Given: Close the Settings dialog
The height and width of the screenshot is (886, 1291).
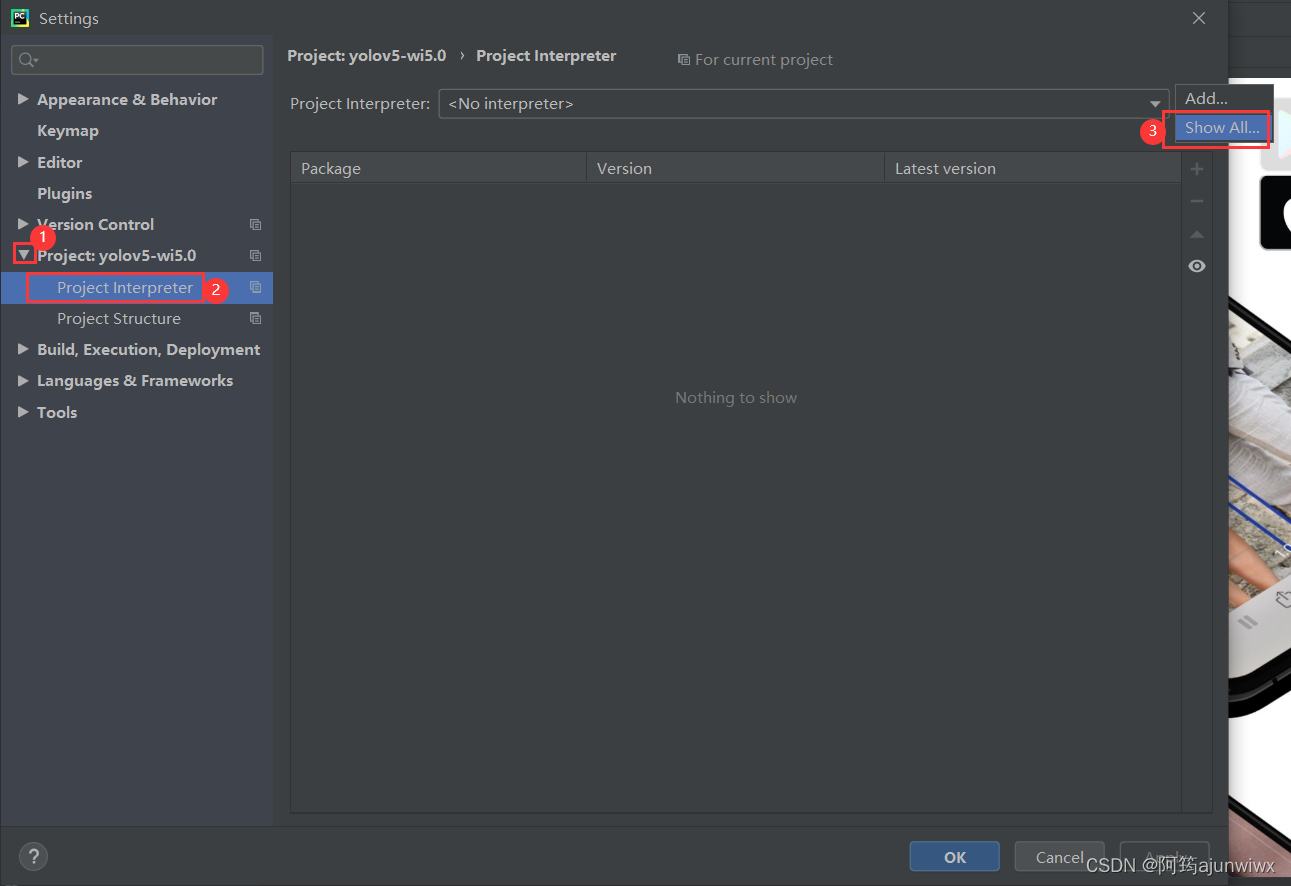Looking at the screenshot, I should [x=1199, y=18].
